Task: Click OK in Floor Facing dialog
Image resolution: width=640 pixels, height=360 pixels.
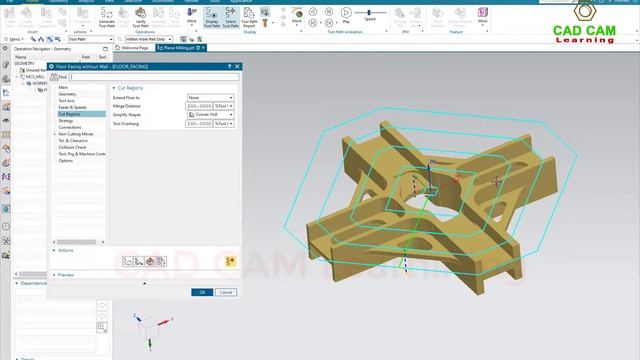Action: [x=202, y=292]
